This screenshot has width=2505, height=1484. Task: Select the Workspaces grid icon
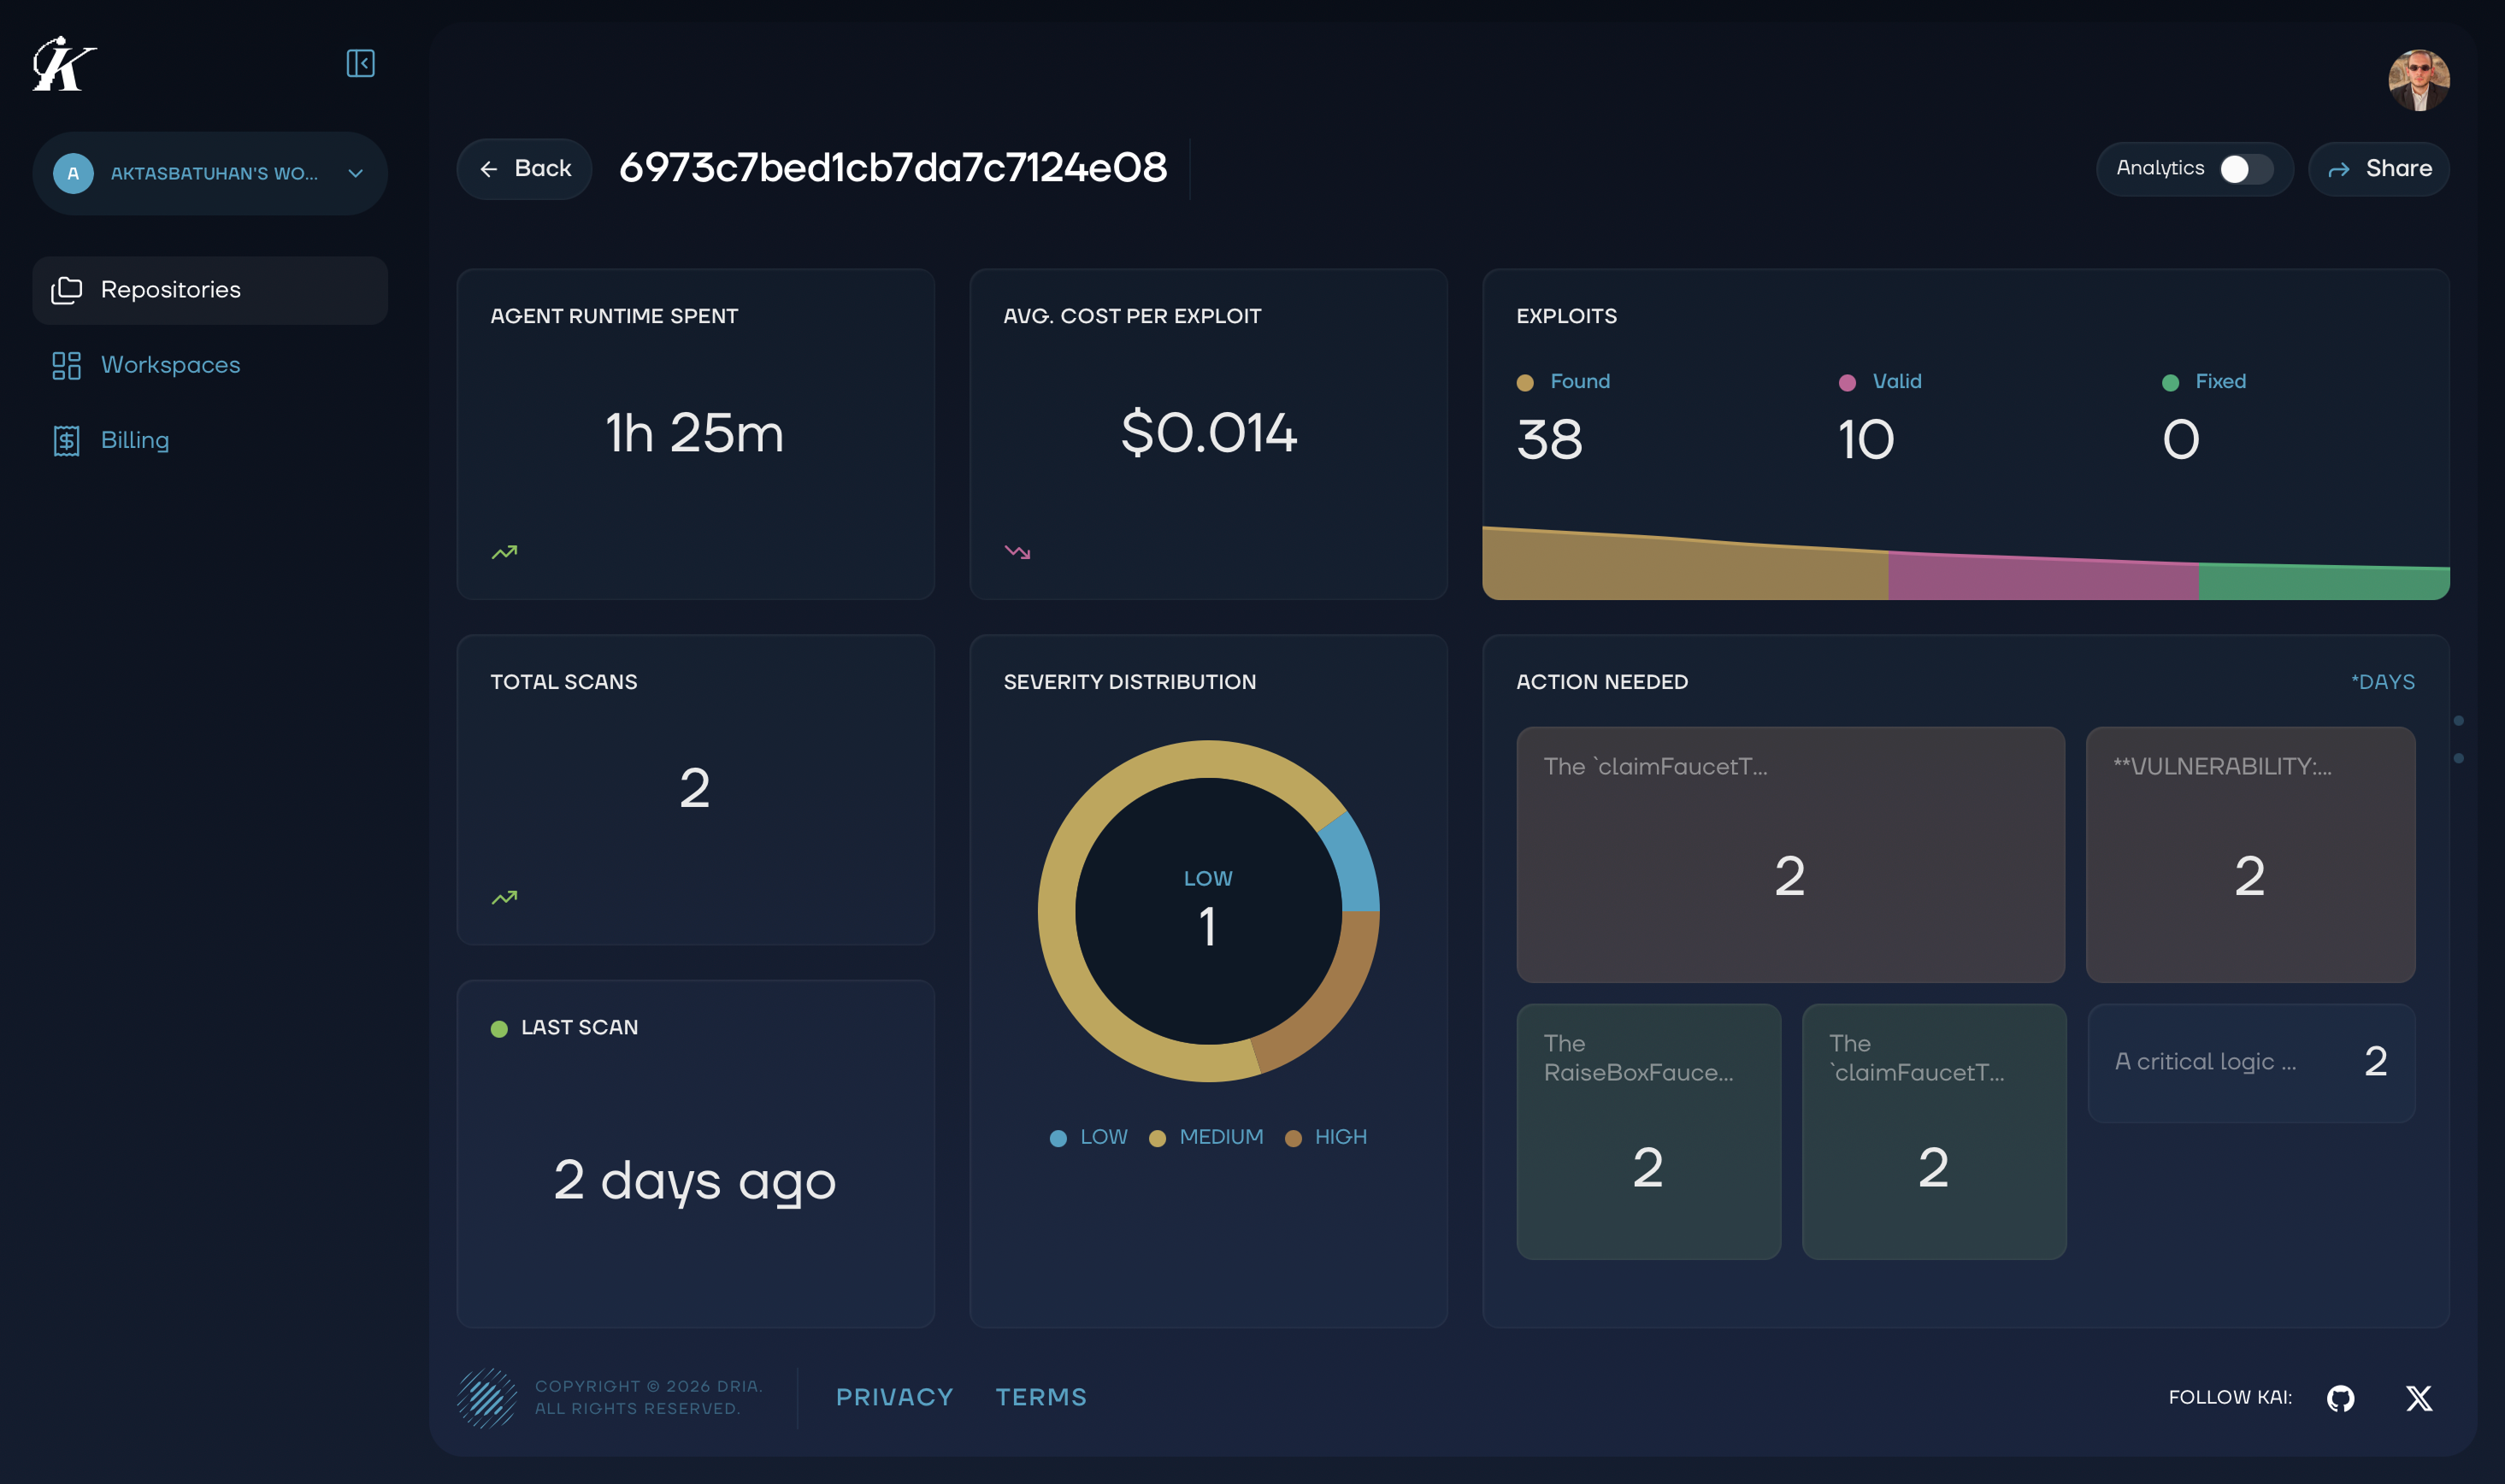[x=66, y=365]
